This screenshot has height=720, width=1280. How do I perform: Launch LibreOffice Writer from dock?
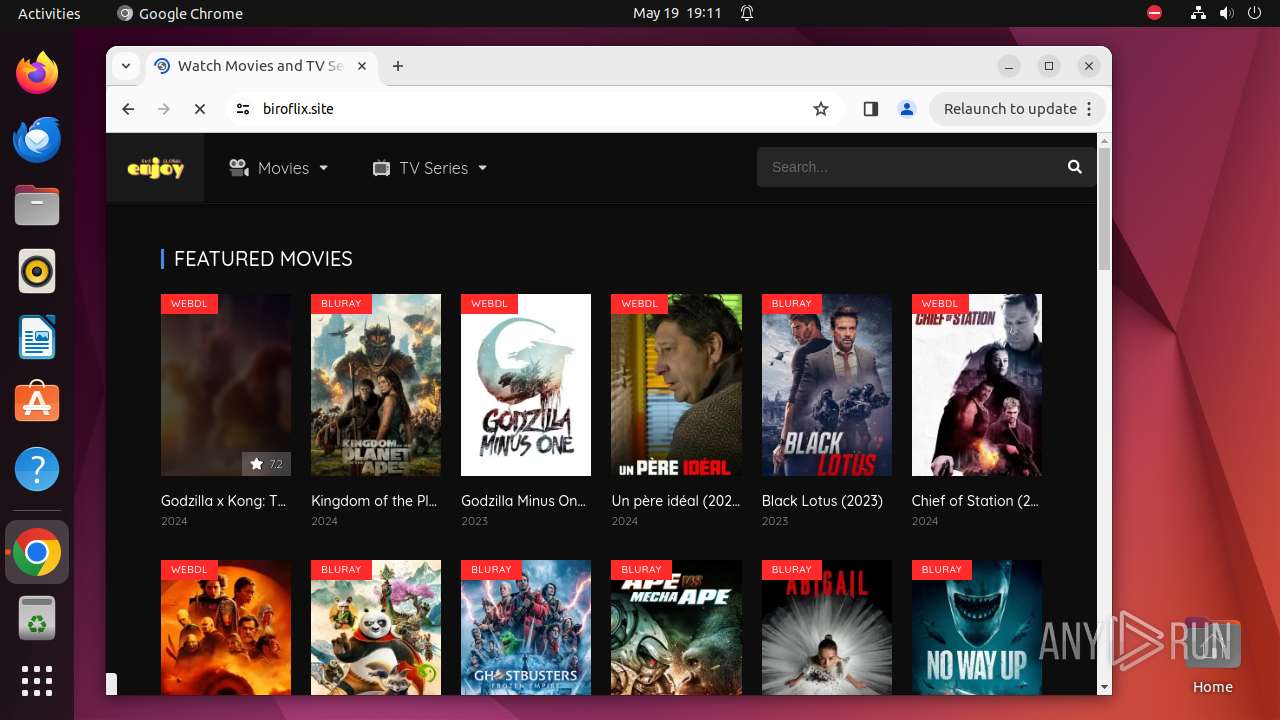pos(37,337)
